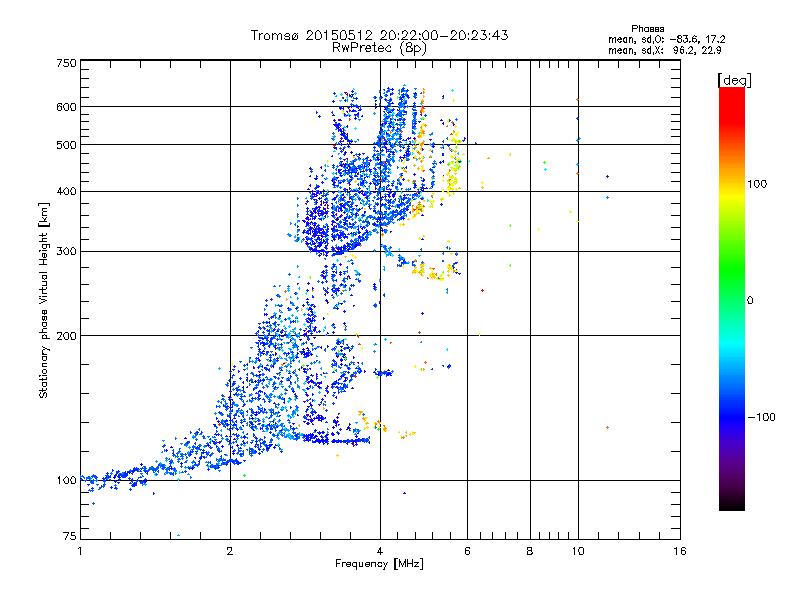Click the x-axis tick label '16'

click(x=680, y=551)
